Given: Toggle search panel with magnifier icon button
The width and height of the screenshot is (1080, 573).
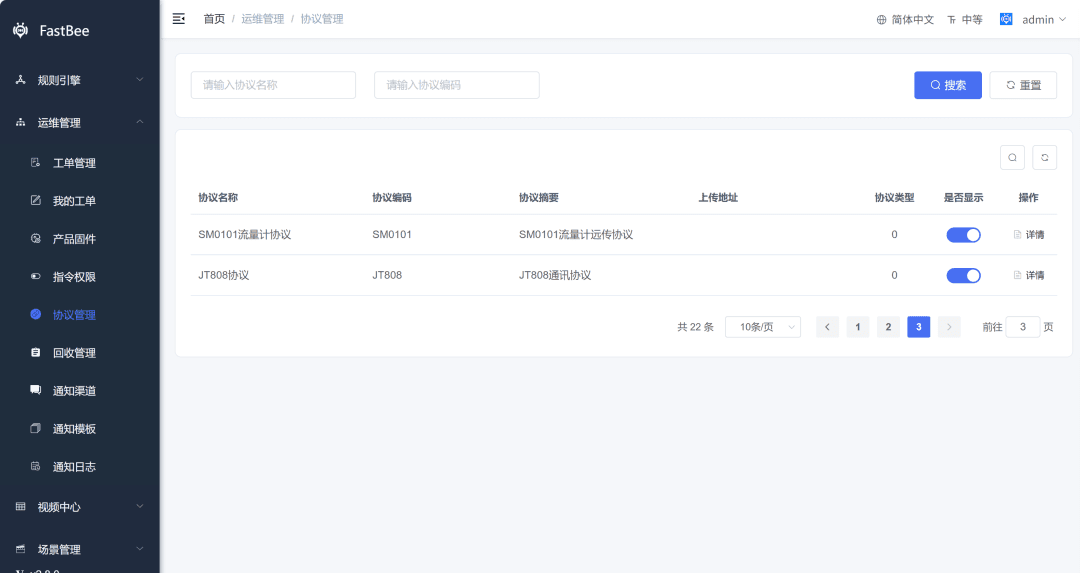Looking at the screenshot, I should pyautogui.click(x=1012, y=157).
